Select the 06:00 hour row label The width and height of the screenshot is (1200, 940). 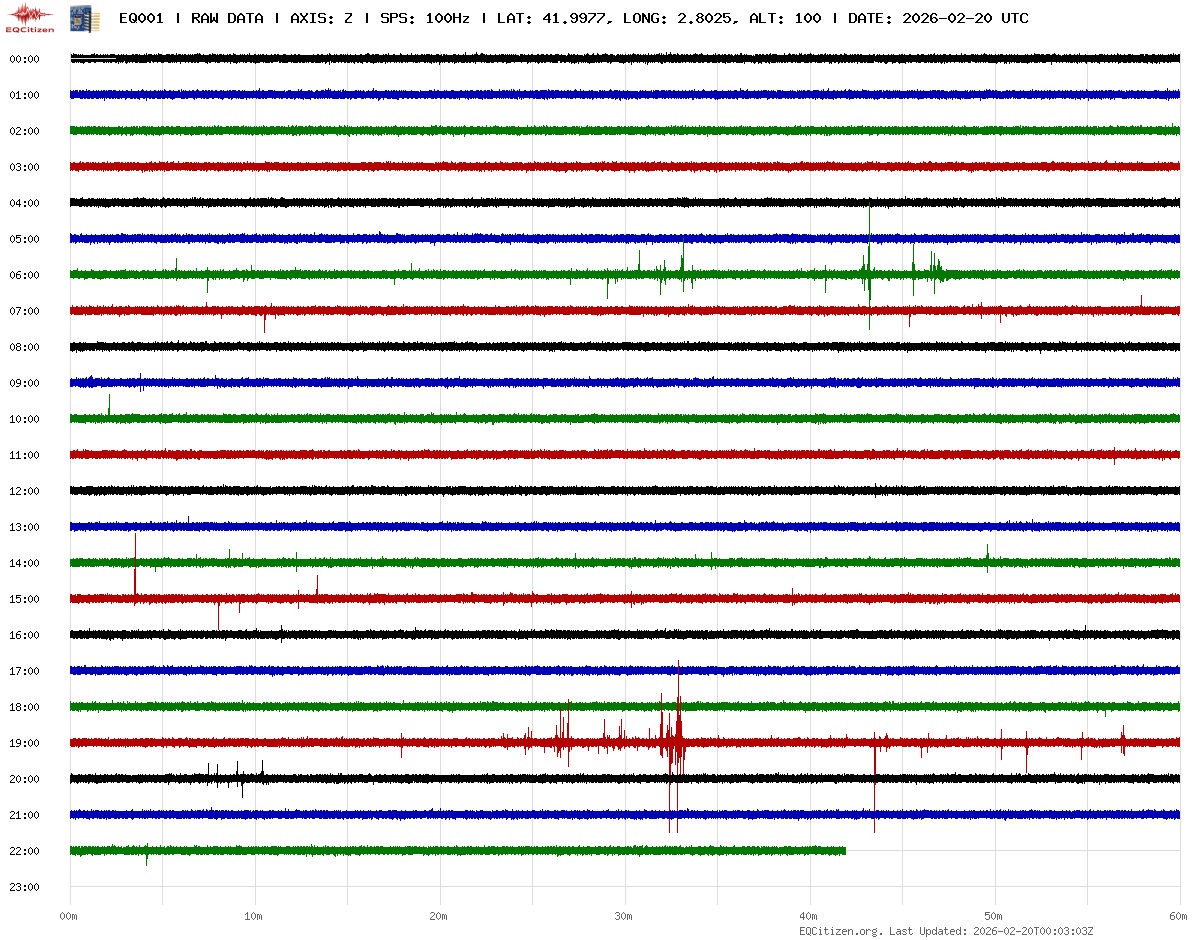24,275
